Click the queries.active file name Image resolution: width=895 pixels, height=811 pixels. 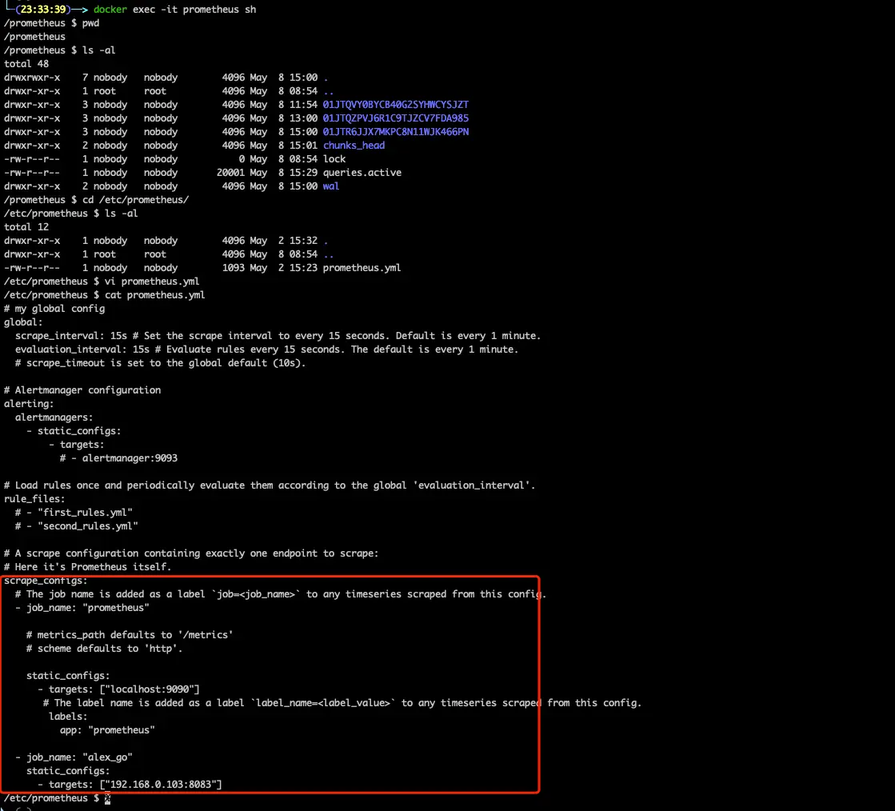coord(362,172)
